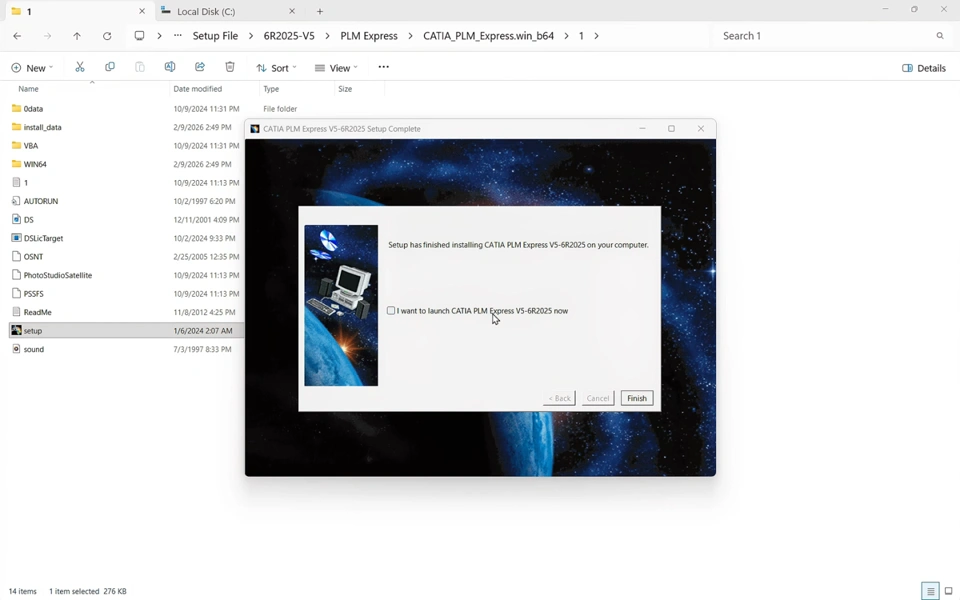Open the Sort dropdown
Image resolution: width=960 pixels, height=600 pixels.
click(x=276, y=68)
